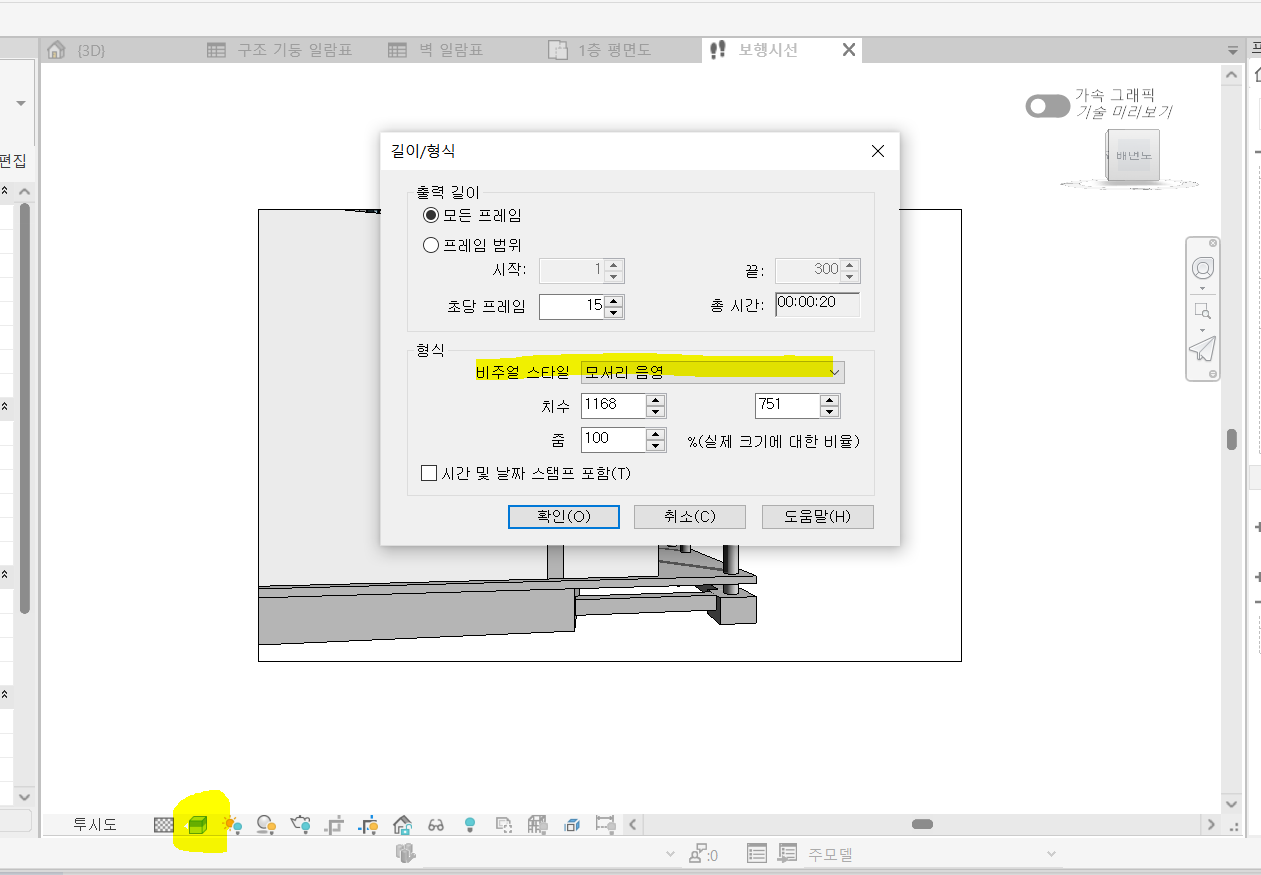1261x875 pixels.
Task: Click the Steering Wheels navigation icon
Action: (x=1202, y=269)
